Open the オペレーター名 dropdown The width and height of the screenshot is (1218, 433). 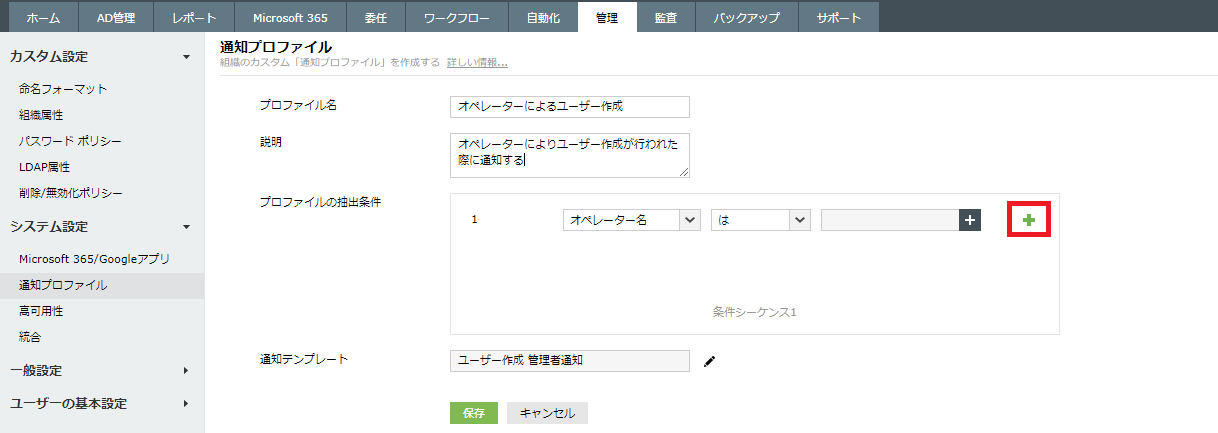[631, 220]
